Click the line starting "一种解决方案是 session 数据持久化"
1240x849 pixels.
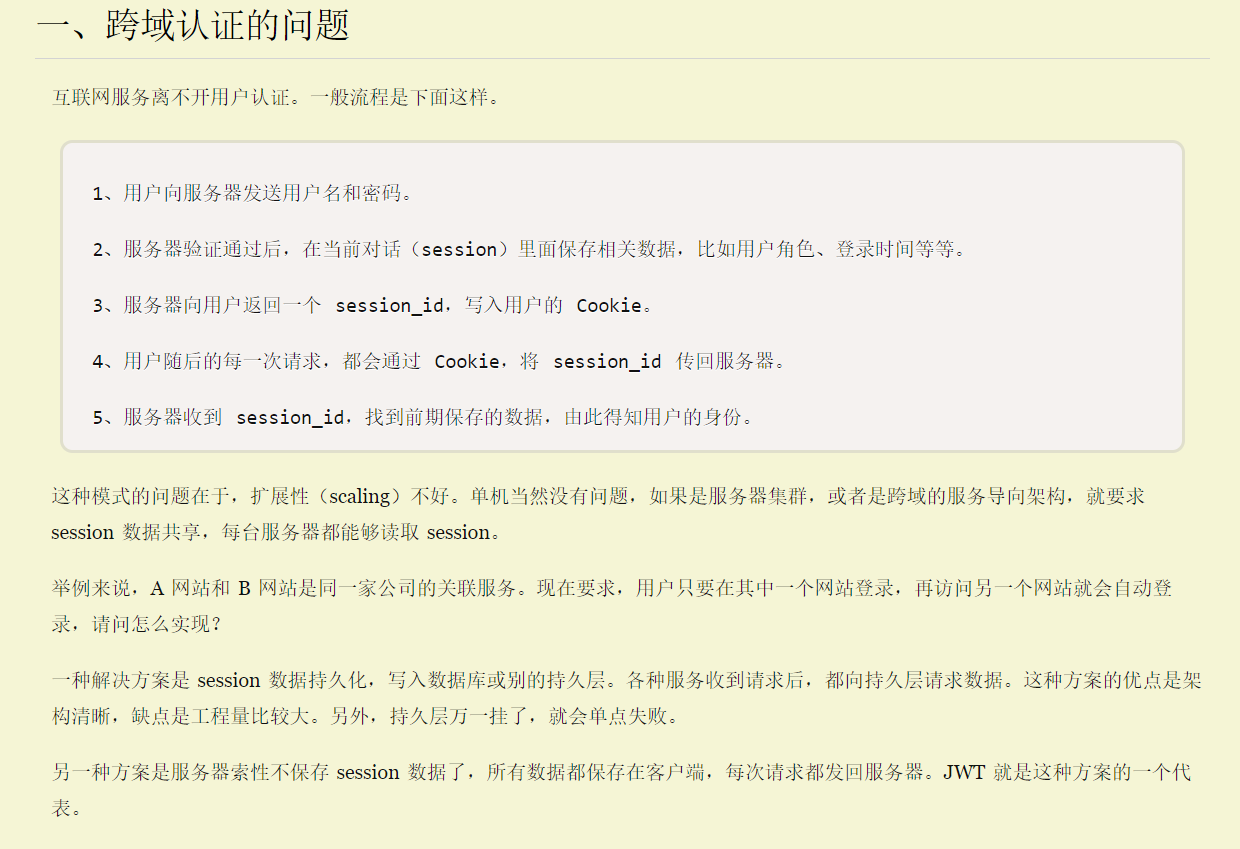click(x=626, y=681)
